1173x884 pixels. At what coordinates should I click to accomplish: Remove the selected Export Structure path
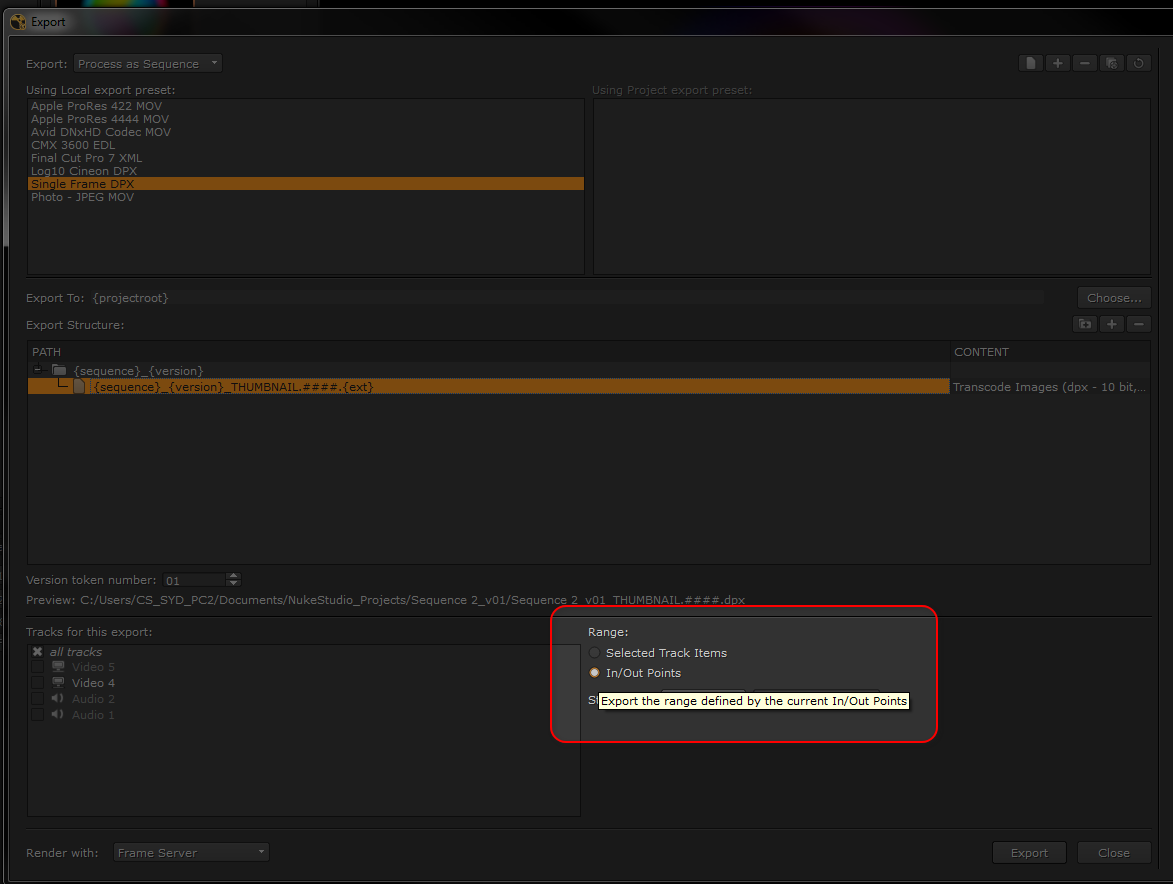[x=1139, y=324]
